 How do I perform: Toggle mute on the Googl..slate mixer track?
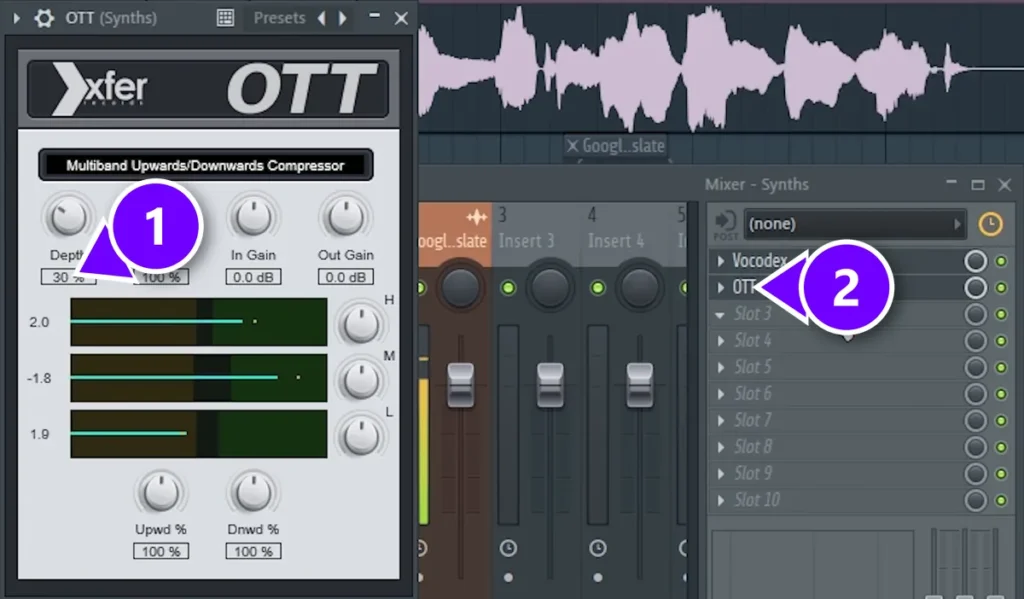coord(420,287)
